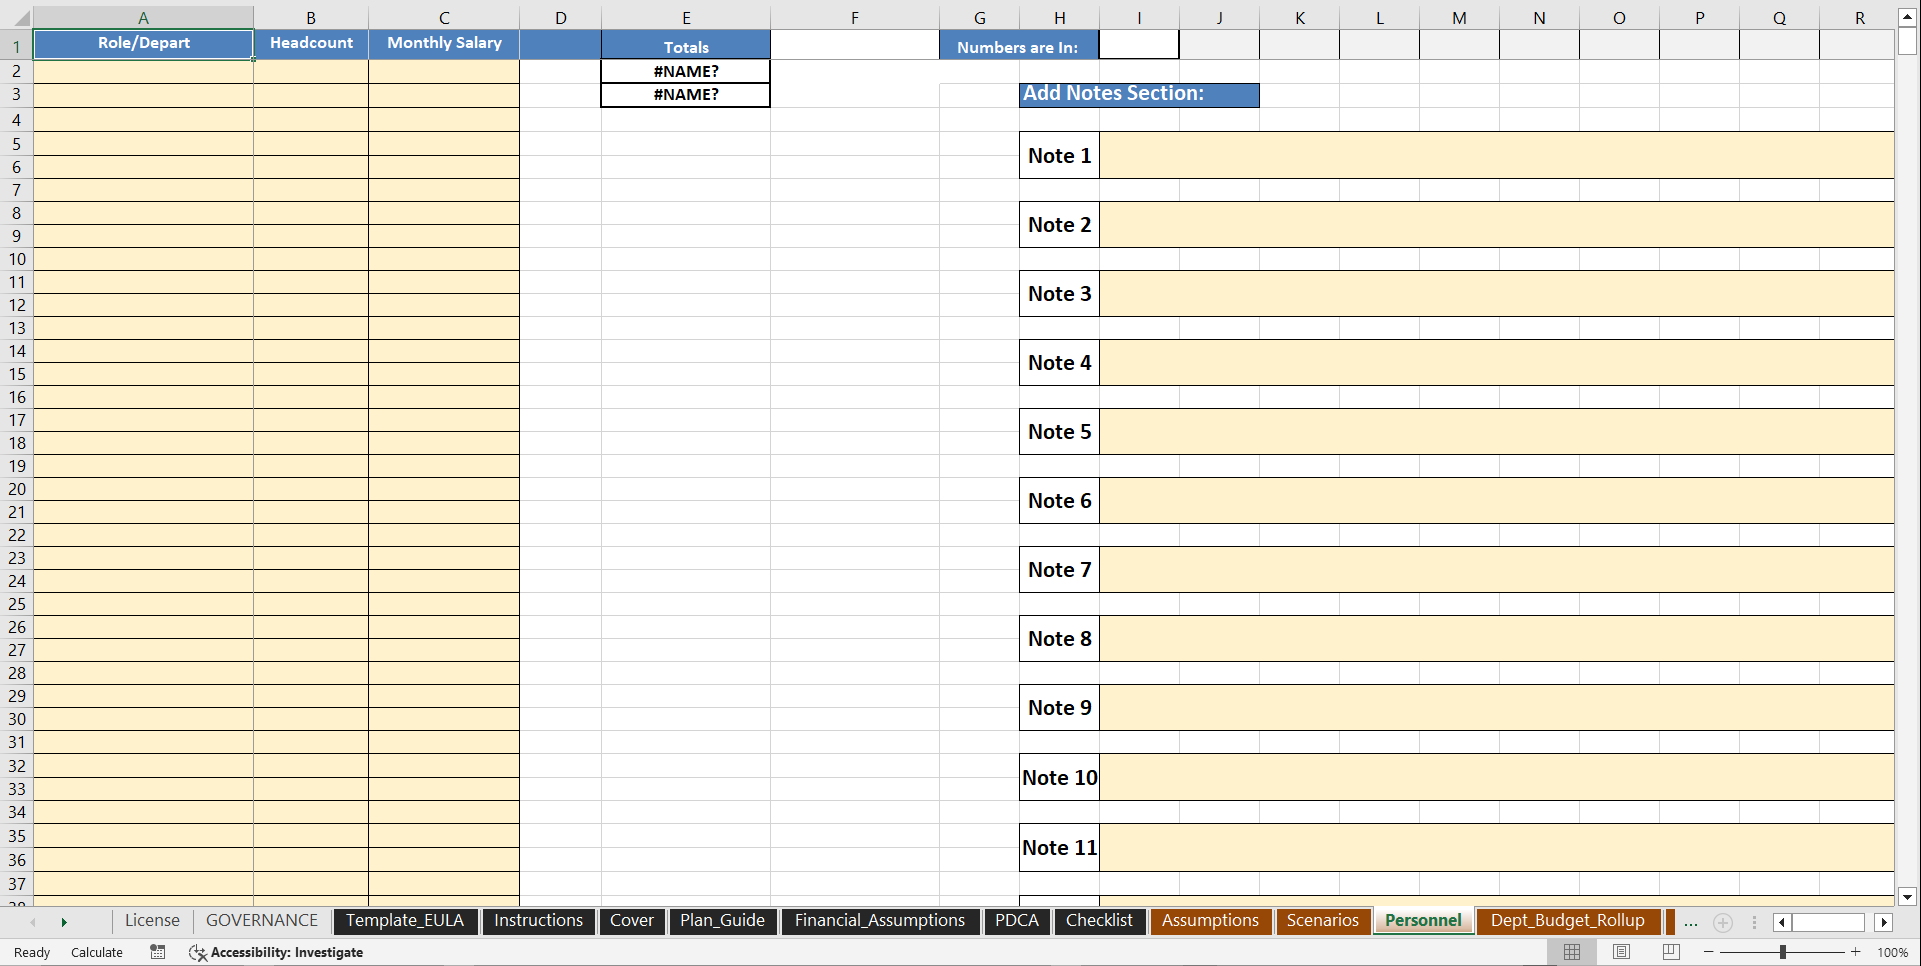Switch to Page Layout view in status bar
The width and height of the screenshot is (1921, 966).
click(x=1622, y=952)
